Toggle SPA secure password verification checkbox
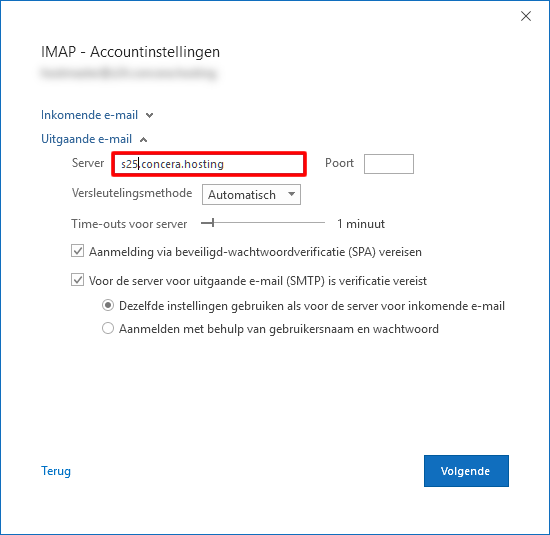550x535 pixels. 78,251
